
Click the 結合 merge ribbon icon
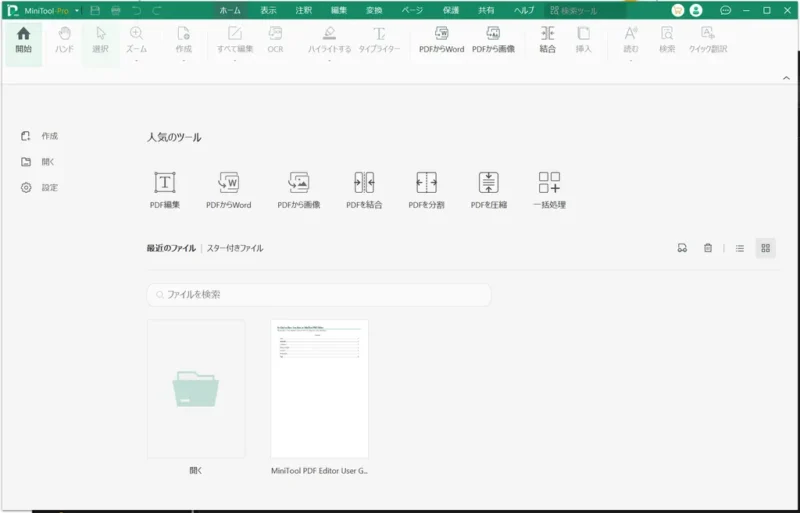coord(547,40)
